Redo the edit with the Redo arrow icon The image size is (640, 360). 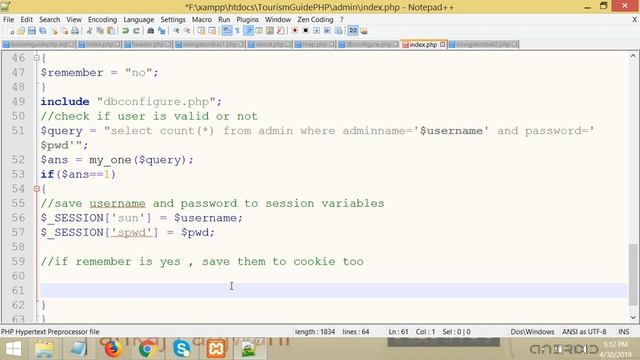136,31
